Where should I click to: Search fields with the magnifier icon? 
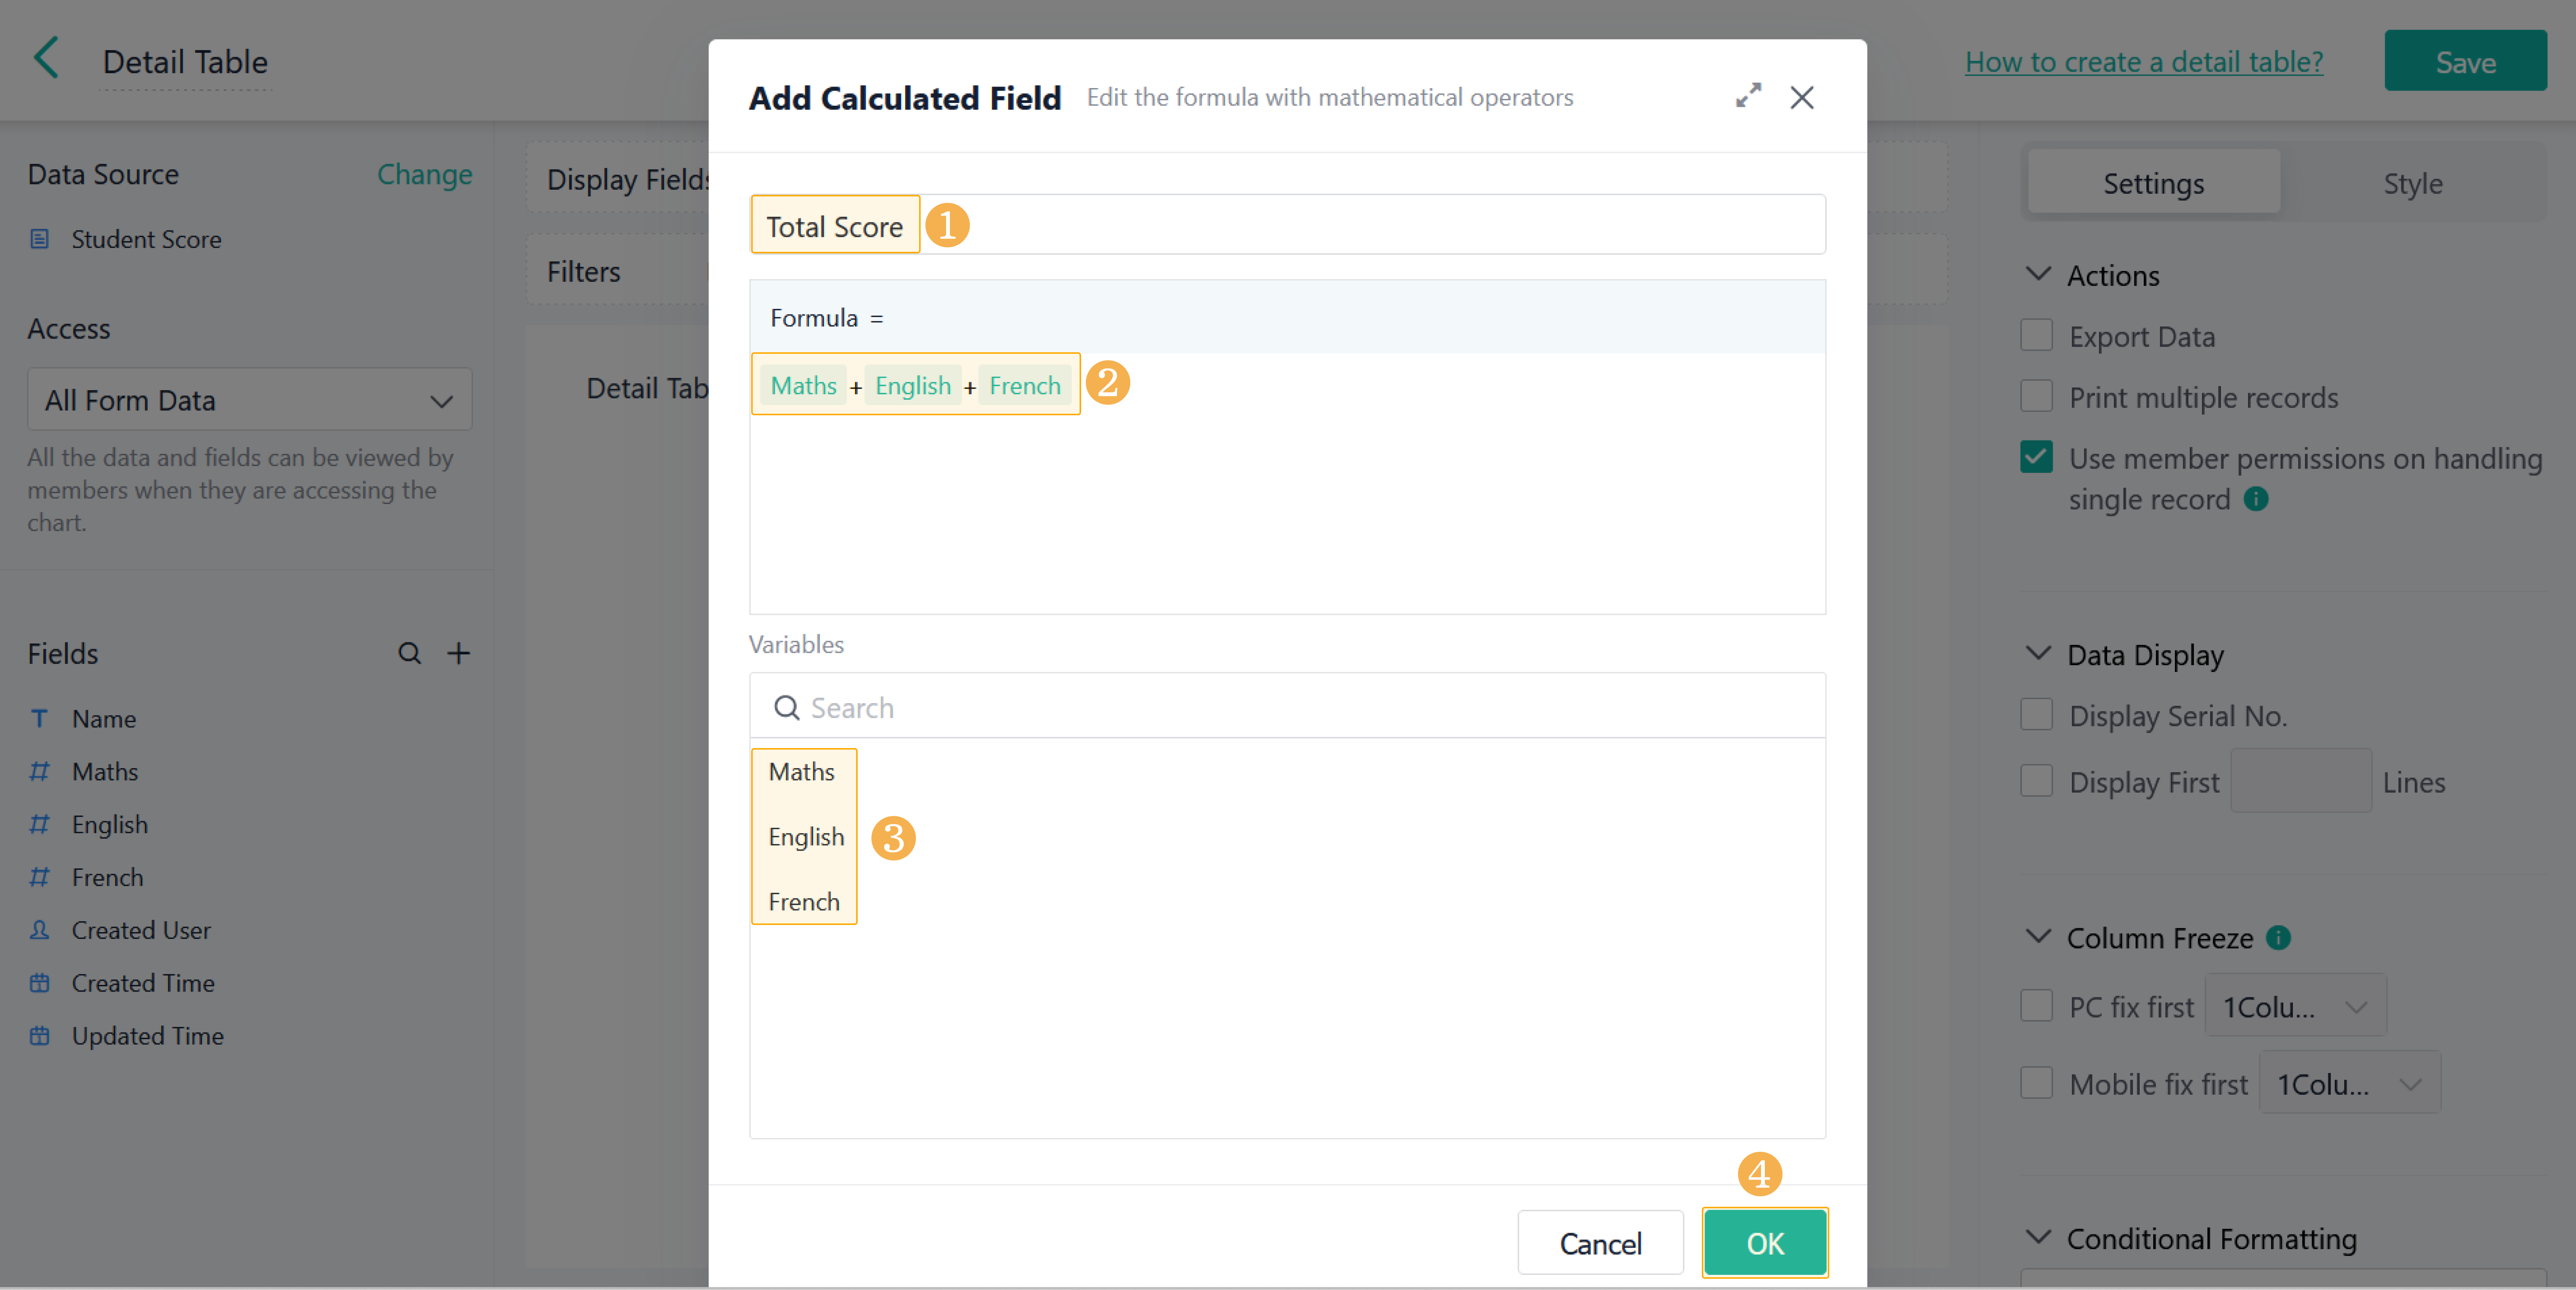tap(409, 653)
